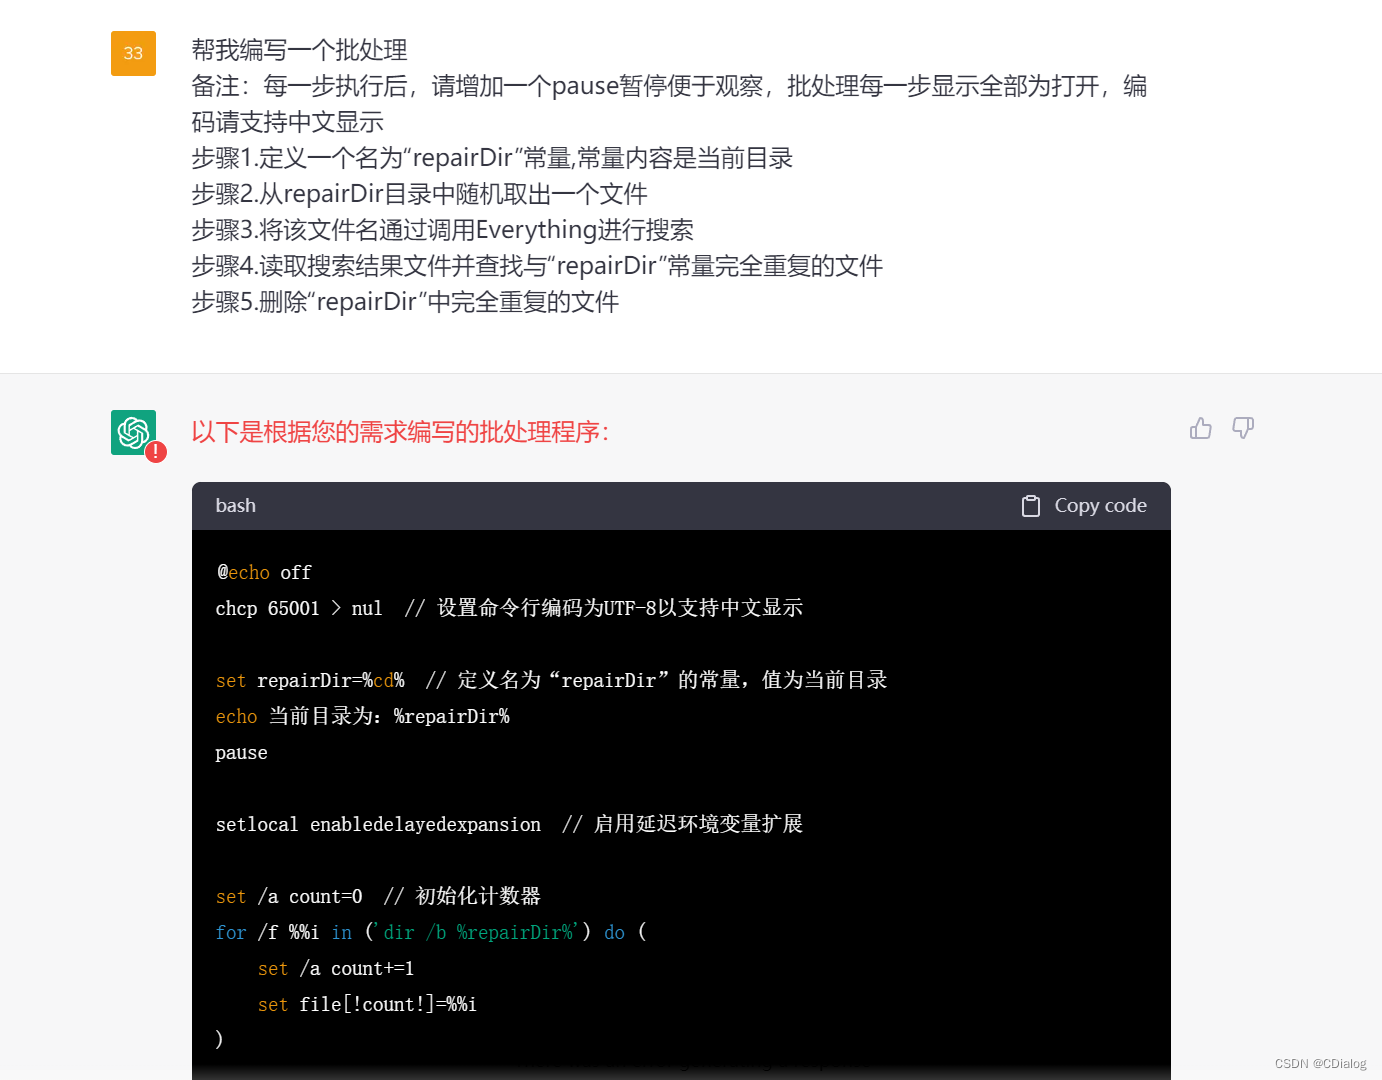Click the prompt line starting '步骤2.从repairDir'
Viewport: 1382px width, 1080px height.
point(419,194)
